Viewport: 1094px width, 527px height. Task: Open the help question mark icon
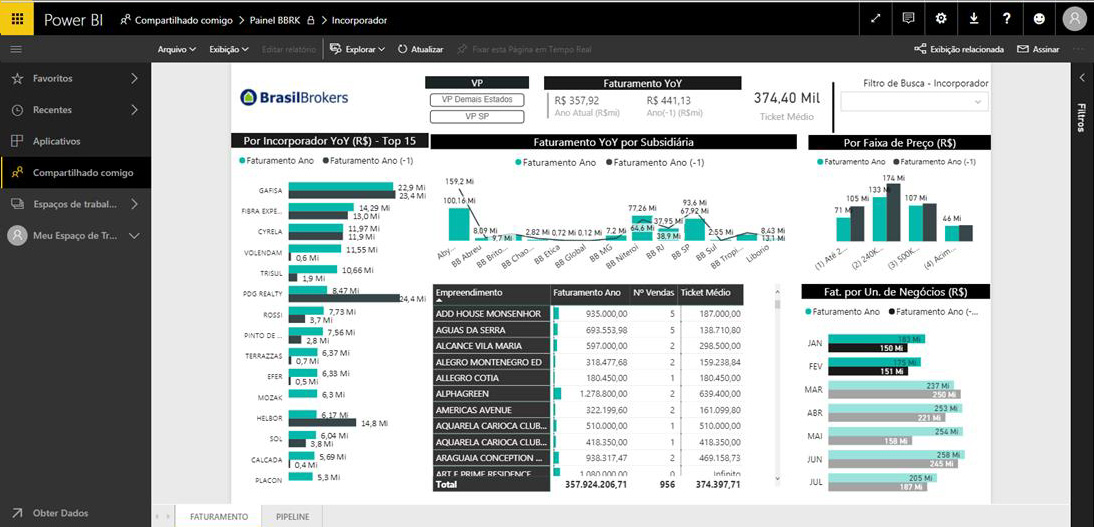tap(1006, 20)
